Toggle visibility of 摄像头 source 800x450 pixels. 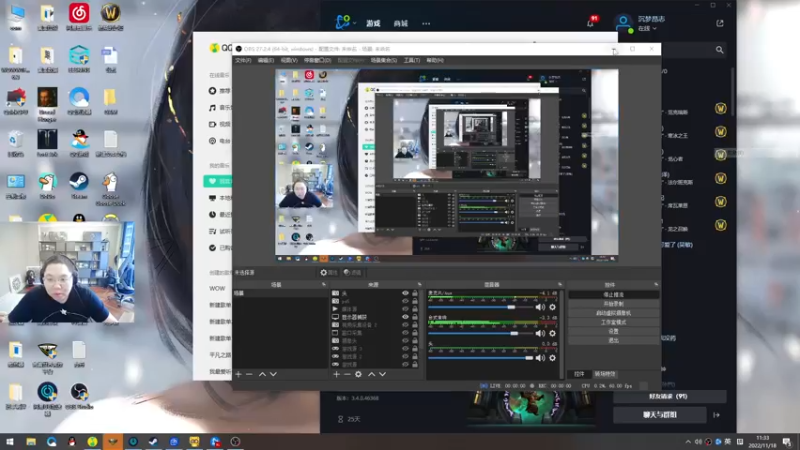pos(406,341)
